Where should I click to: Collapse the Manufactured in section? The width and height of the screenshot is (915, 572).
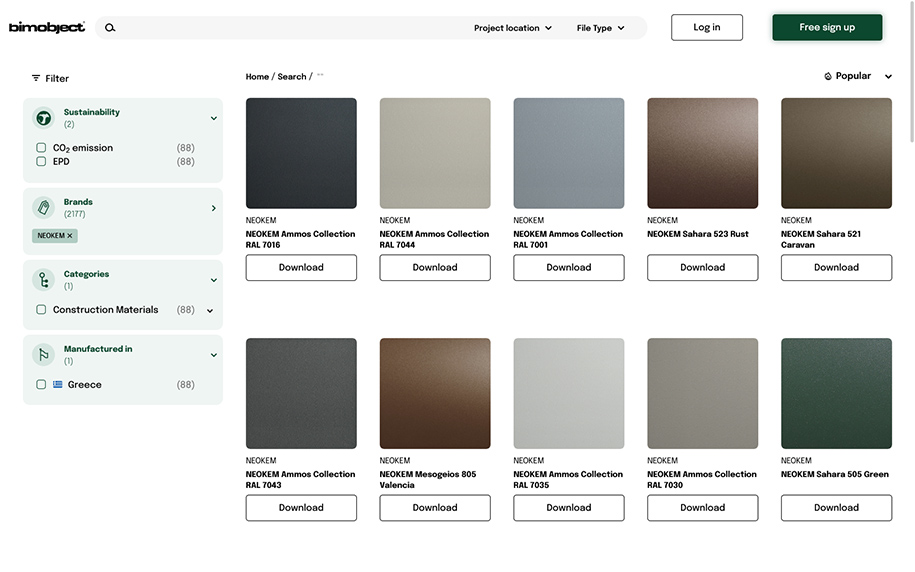coord(214,355)
